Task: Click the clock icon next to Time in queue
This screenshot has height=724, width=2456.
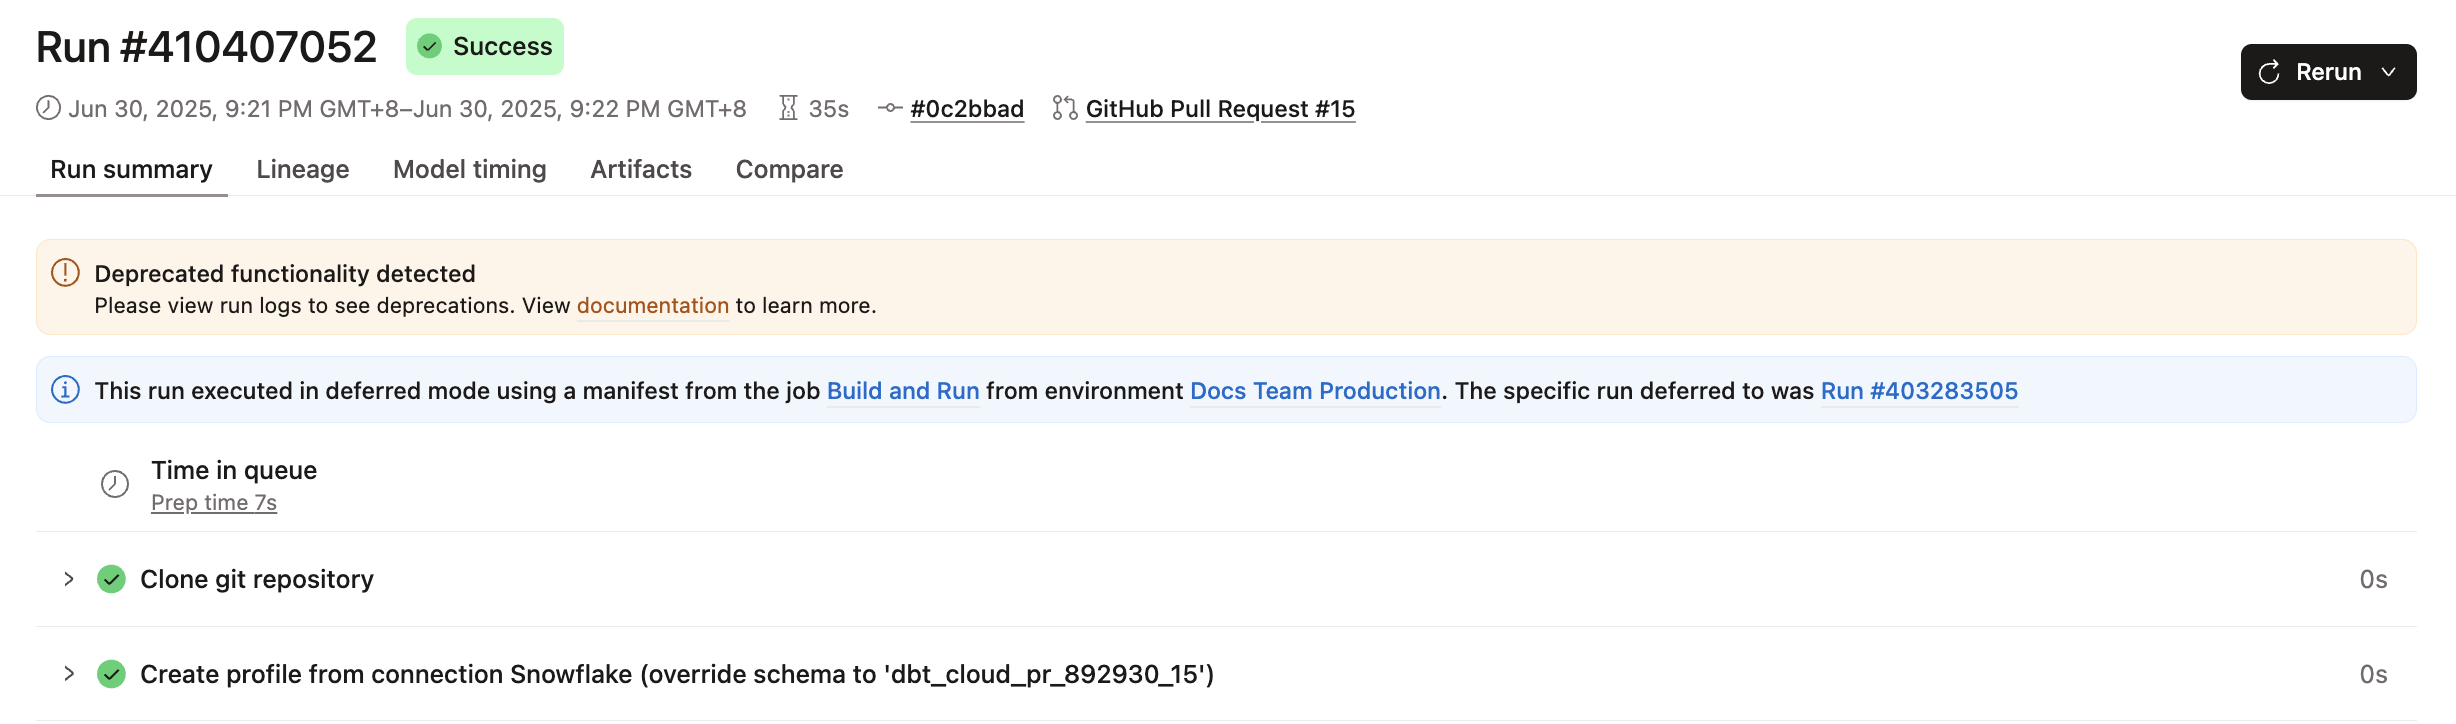Action: (114, 484)
